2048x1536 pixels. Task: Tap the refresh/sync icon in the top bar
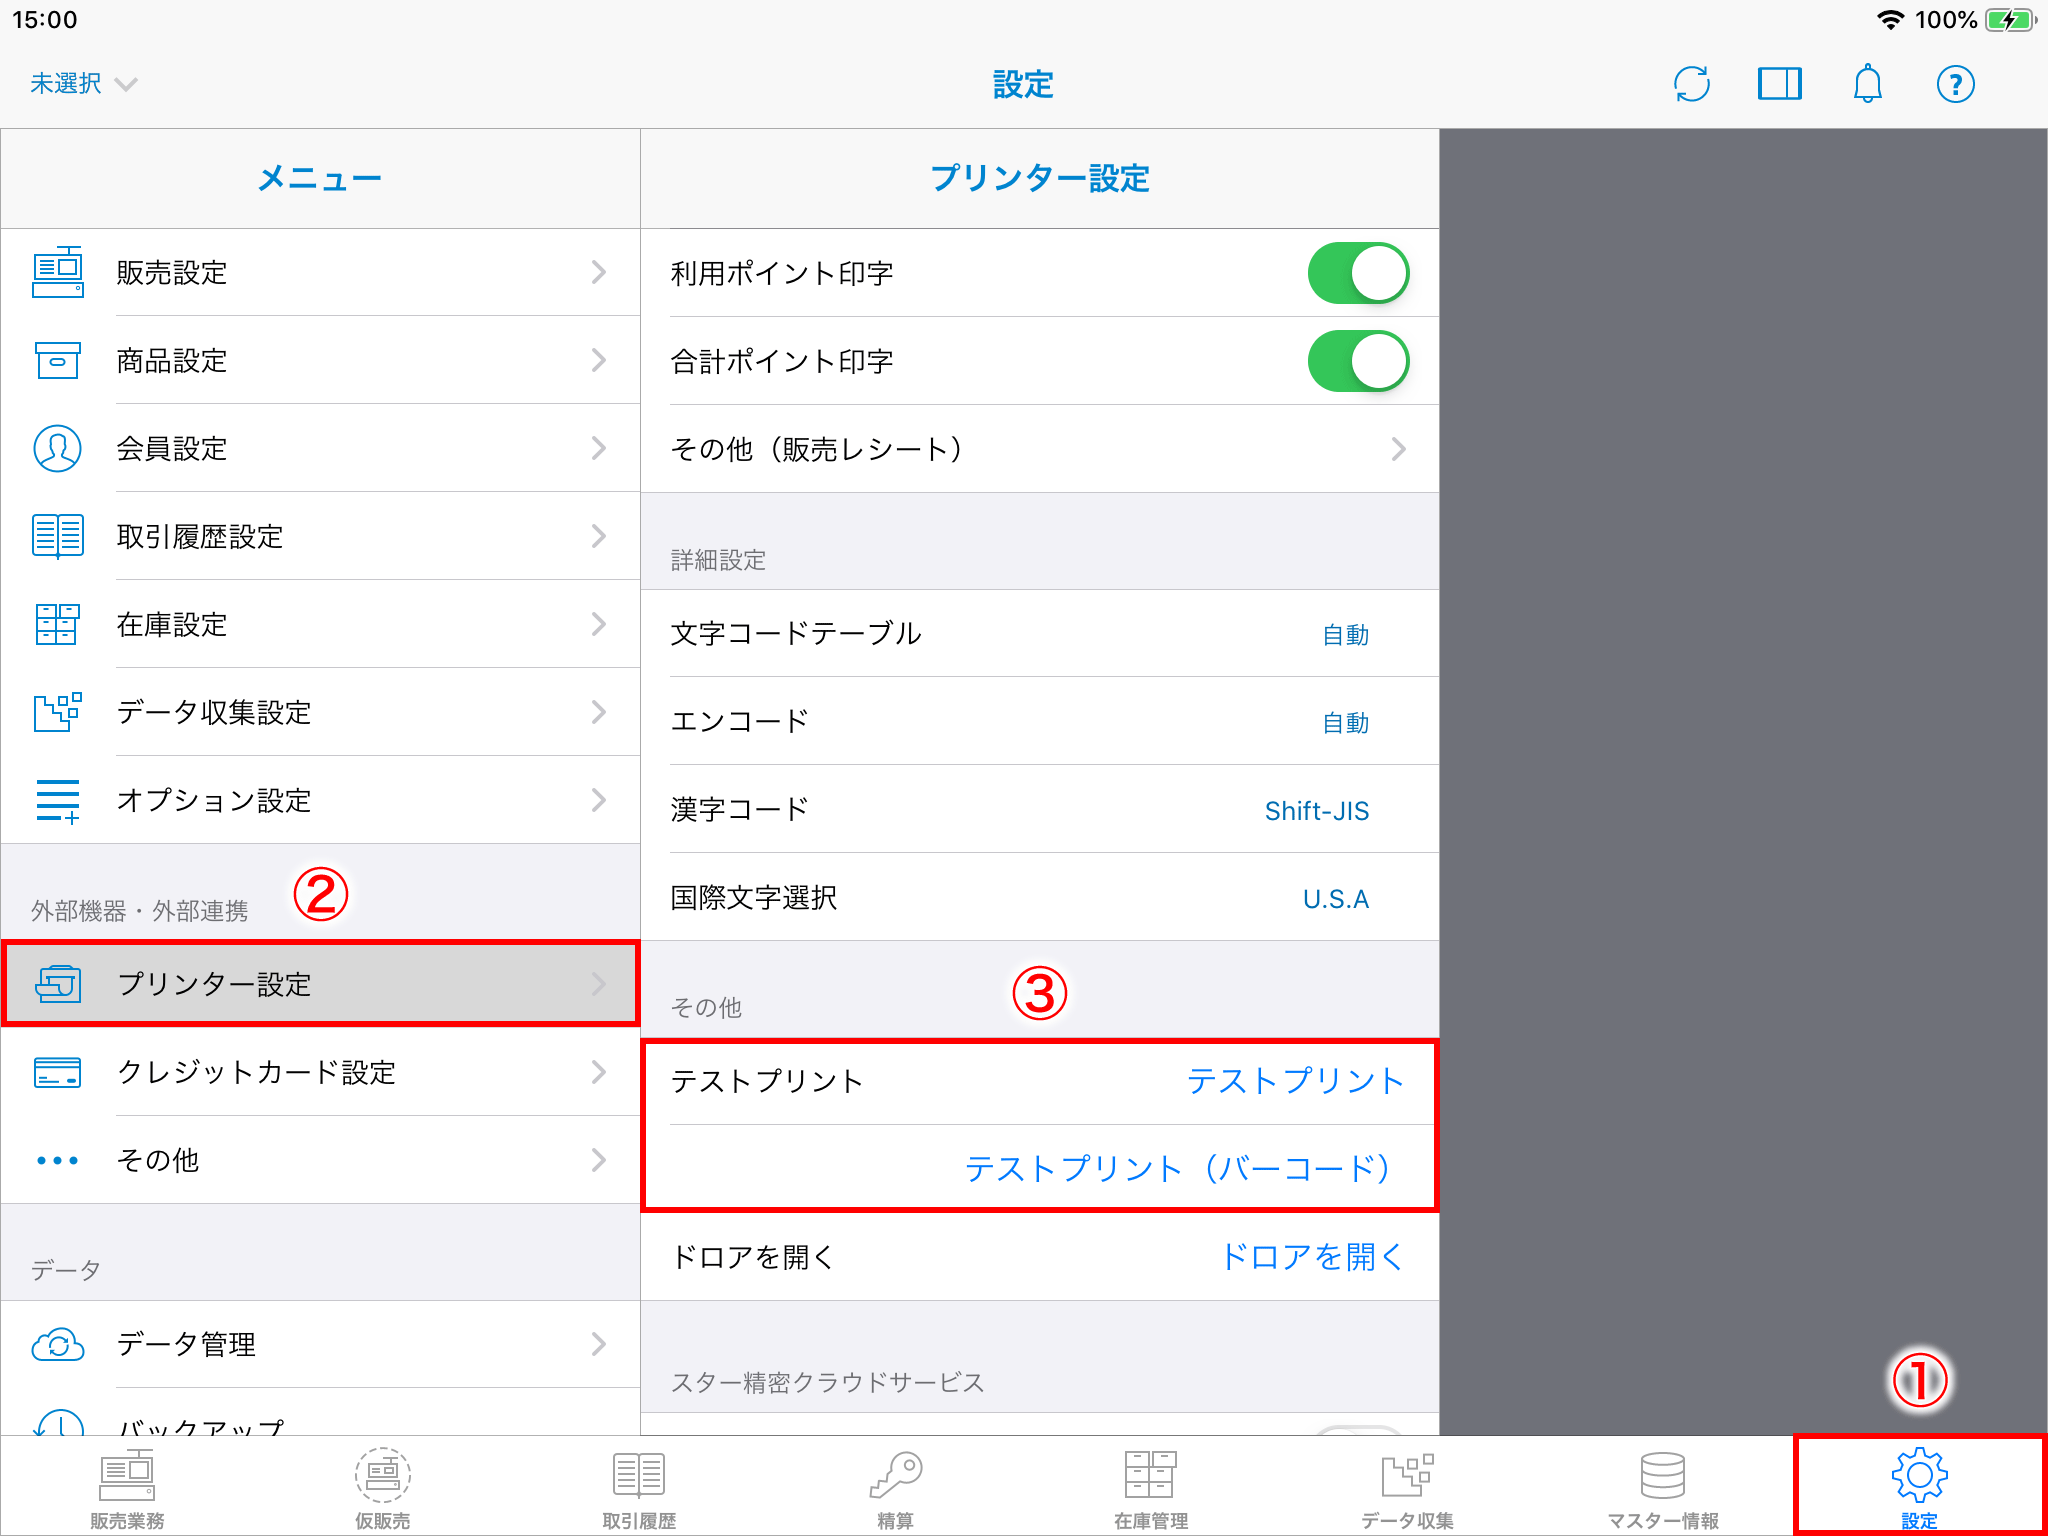coord(1692,84)
